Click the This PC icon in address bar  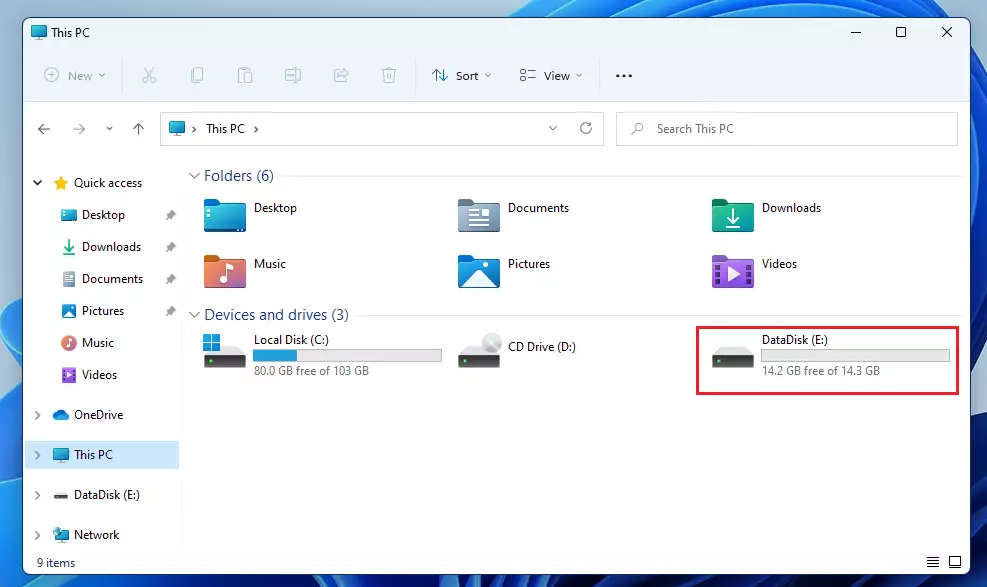click(x=177, y=128)
